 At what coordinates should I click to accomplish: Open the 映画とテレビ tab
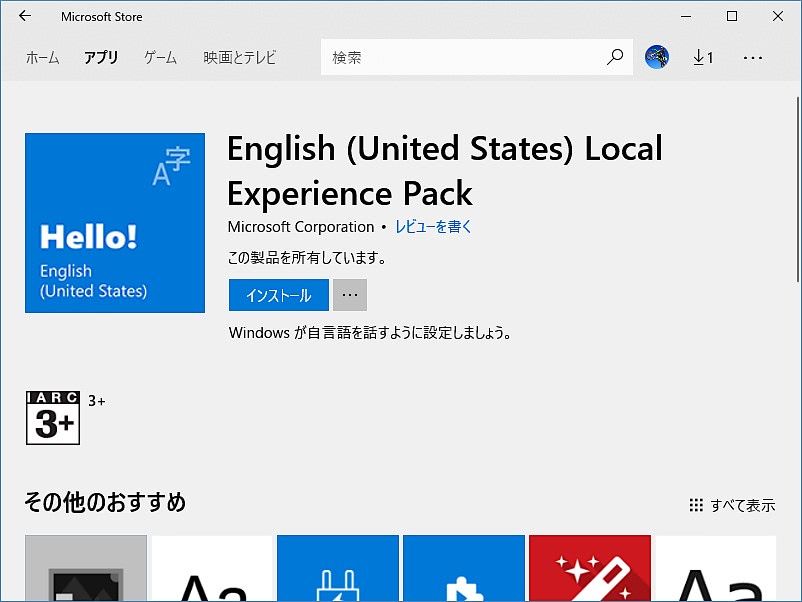click(239, 58)
